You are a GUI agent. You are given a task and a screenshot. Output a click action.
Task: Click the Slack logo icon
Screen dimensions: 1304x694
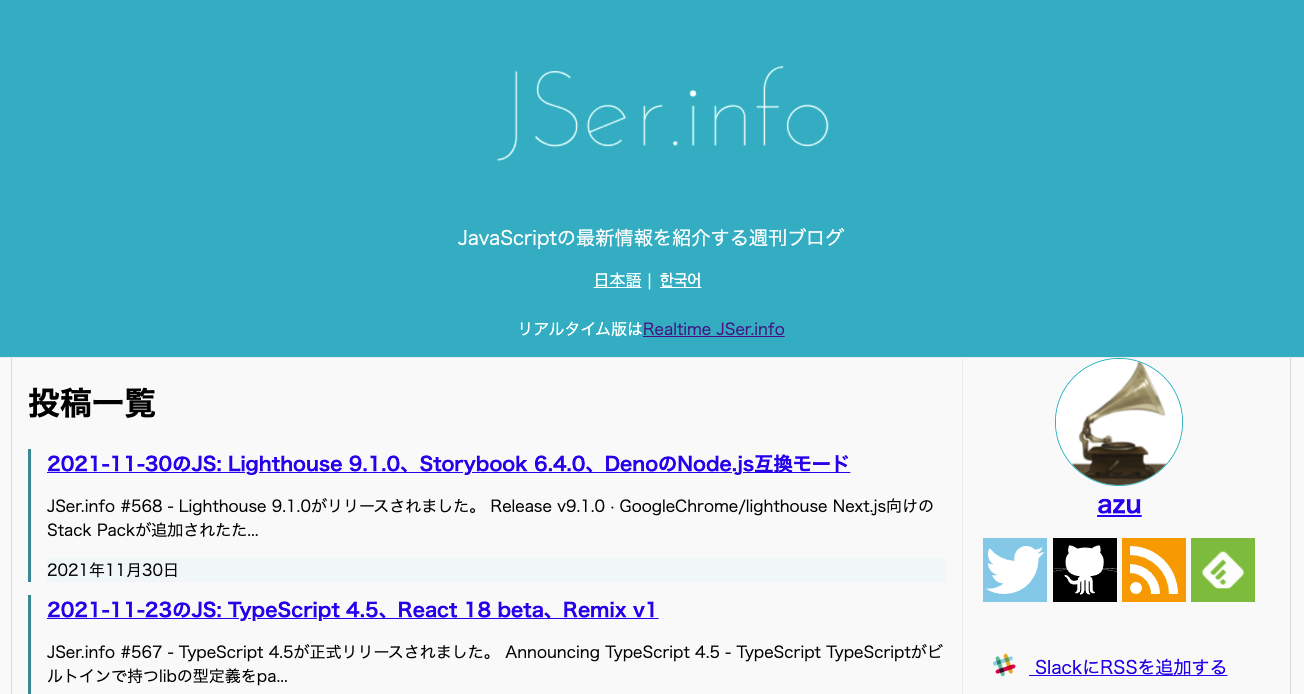(1004, 666)
